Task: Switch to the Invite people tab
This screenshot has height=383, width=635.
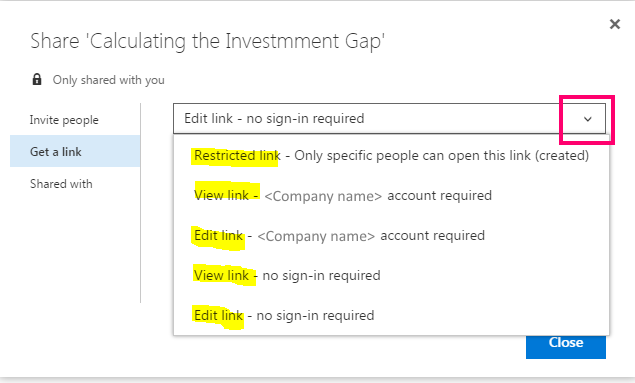Action: point(64,120)
